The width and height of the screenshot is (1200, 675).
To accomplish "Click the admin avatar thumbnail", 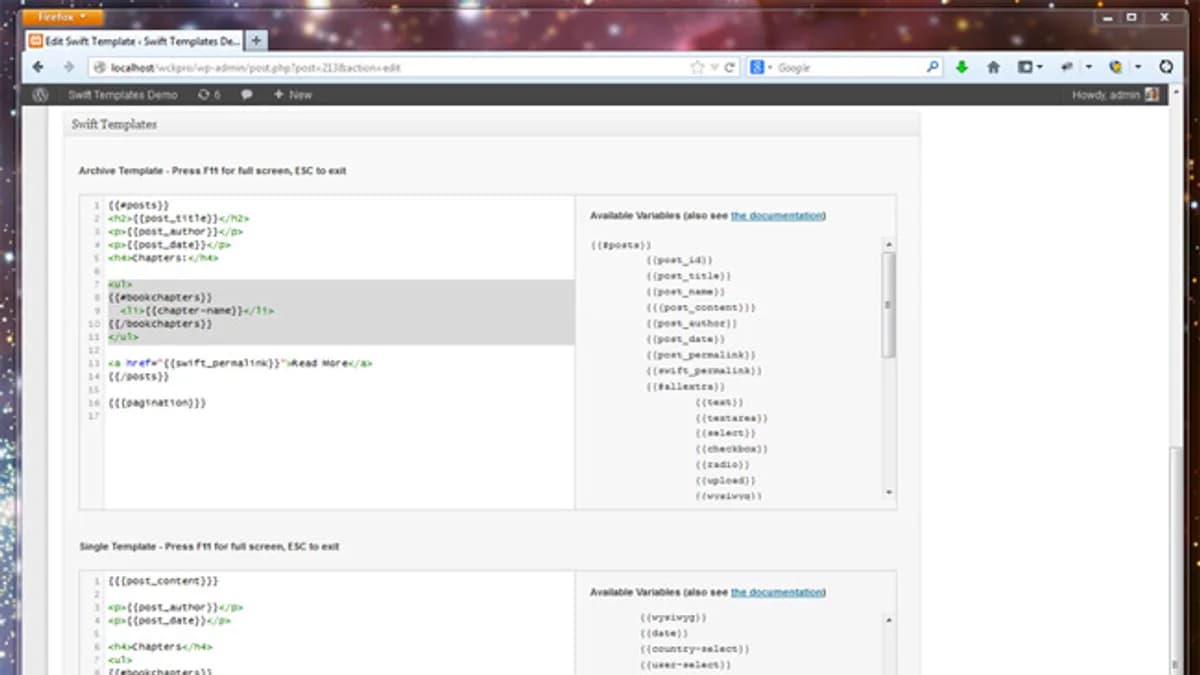I will click(1152, 95).
